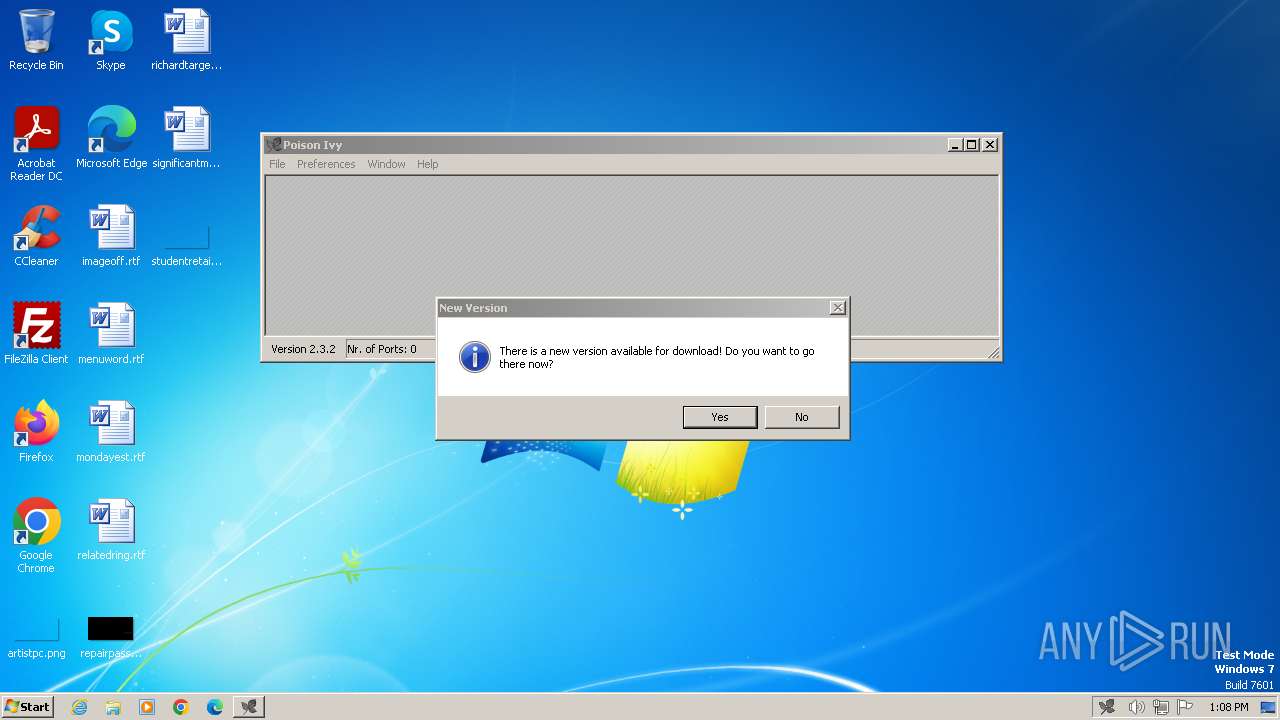This screenshot has height=720, width=1280.
Task: Open Edge from the taskbar
Action: tap(215, 707)
